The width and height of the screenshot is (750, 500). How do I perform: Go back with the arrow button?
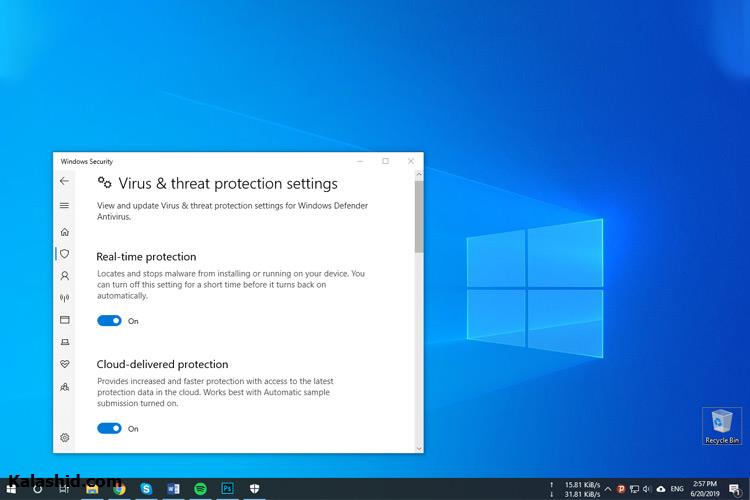pyautogui.click(x=65, y=181)
